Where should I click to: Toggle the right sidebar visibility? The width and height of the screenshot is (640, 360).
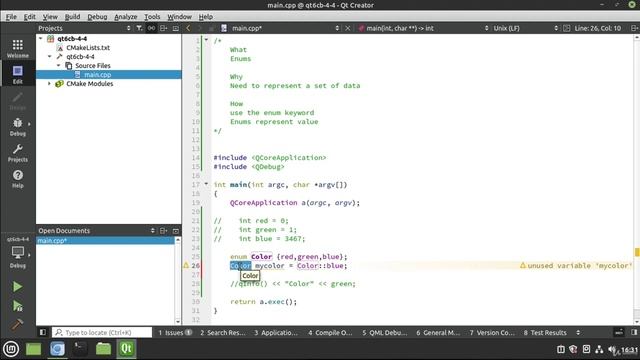click(x=634, y=332)
